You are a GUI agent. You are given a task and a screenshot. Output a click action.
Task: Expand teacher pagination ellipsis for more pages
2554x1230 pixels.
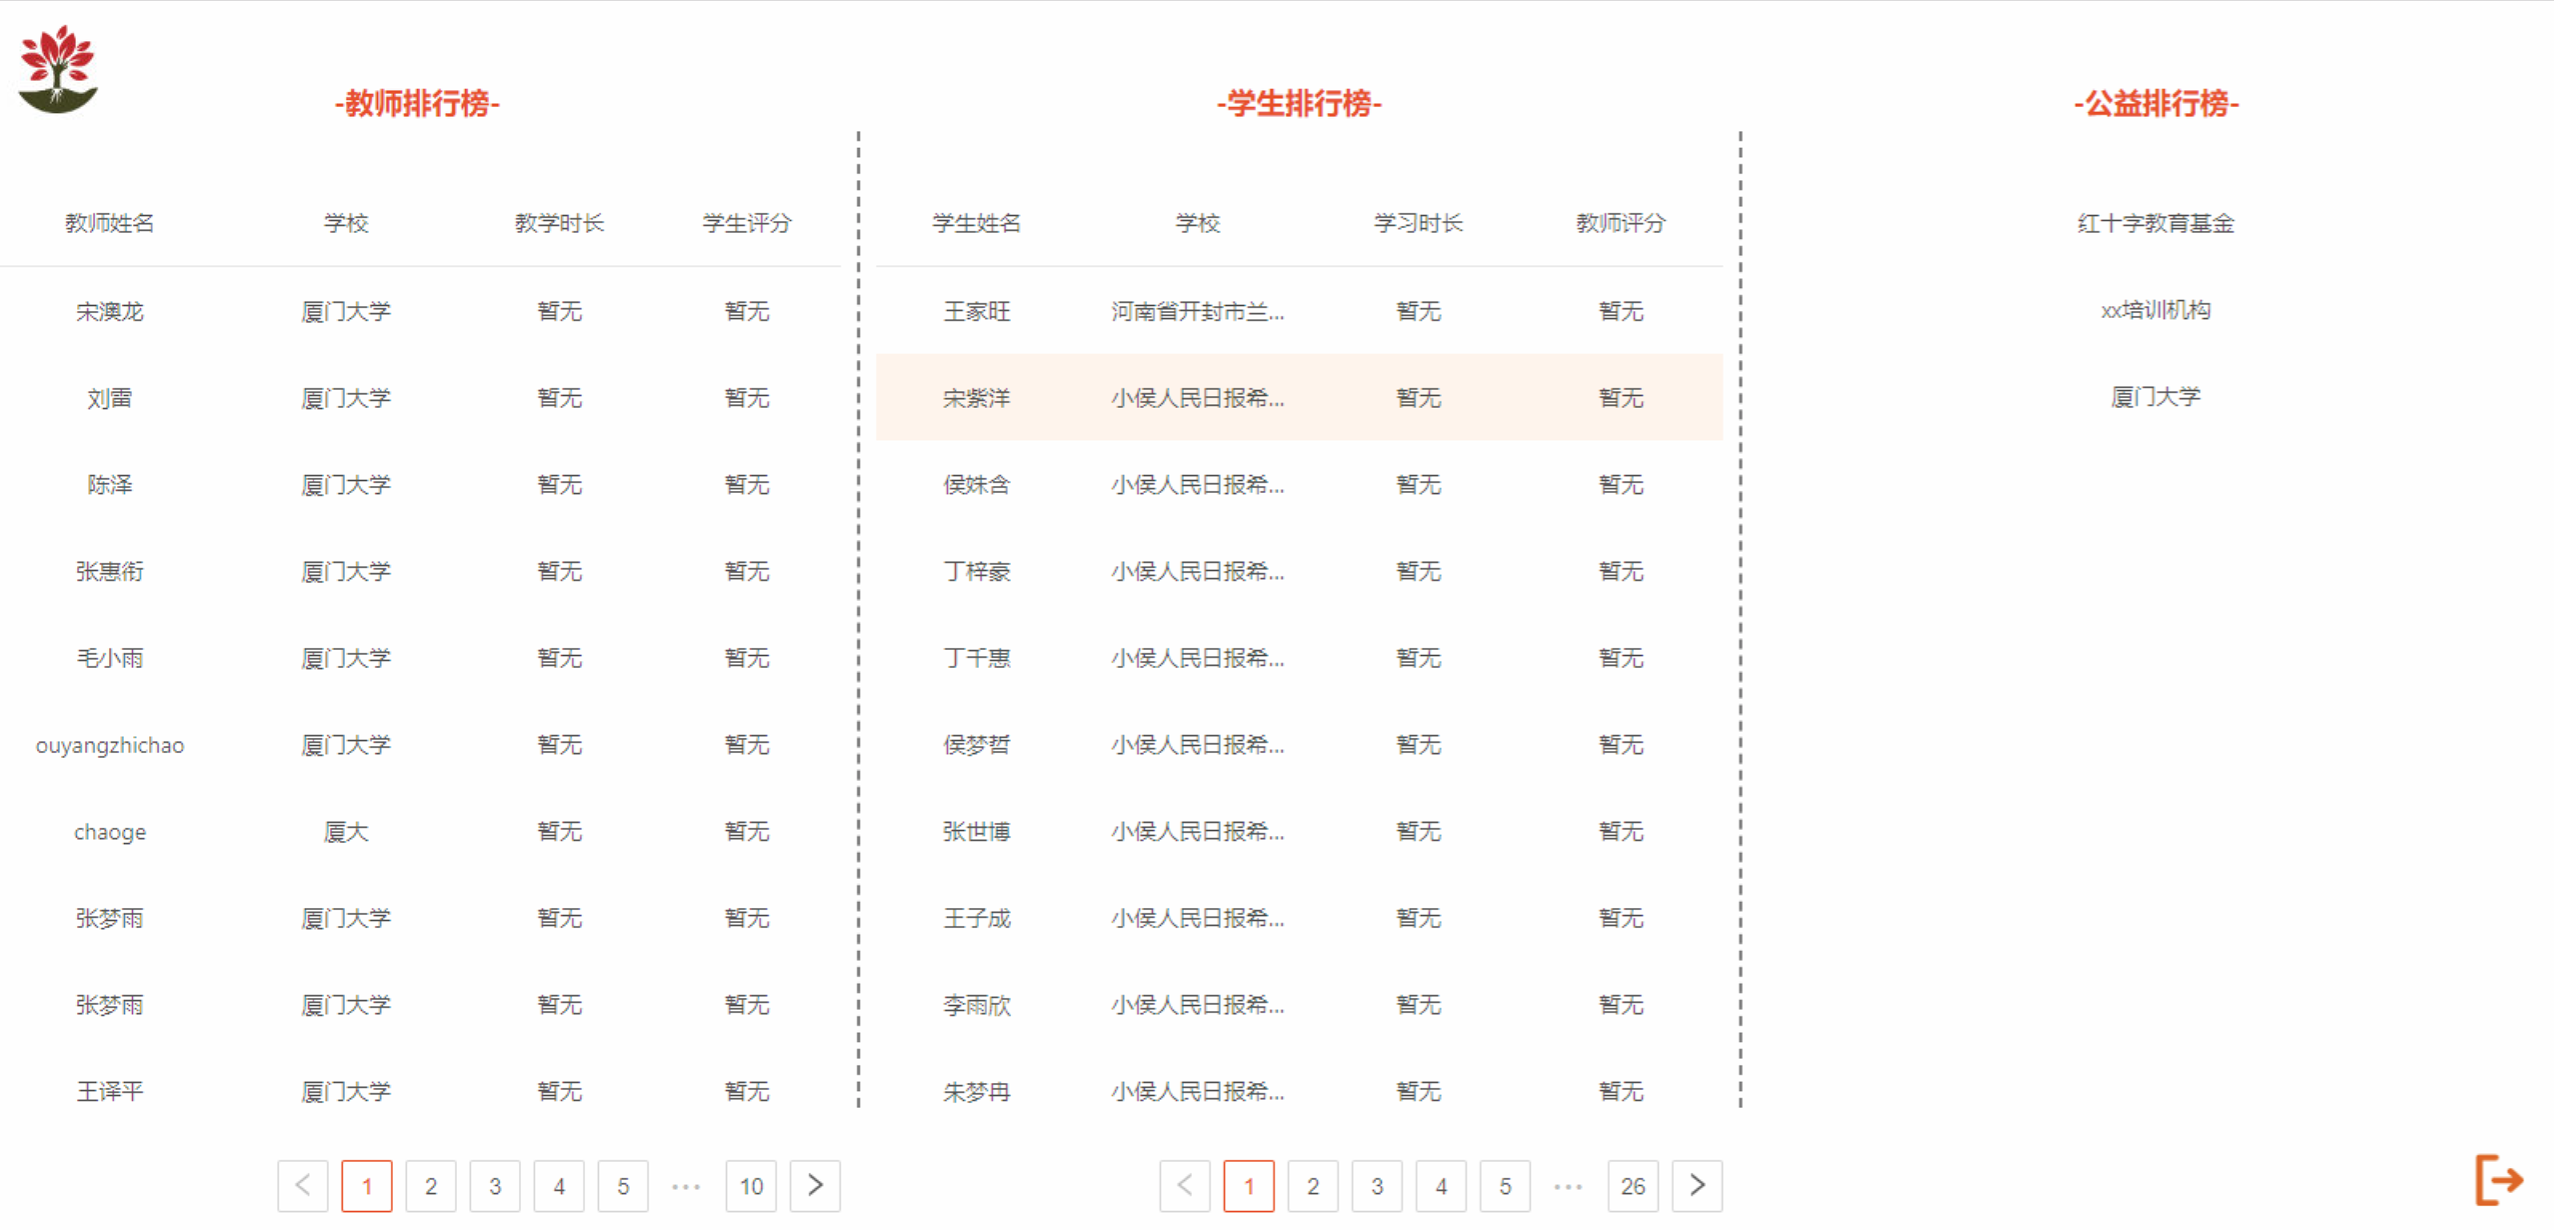tap(686, 1186)
